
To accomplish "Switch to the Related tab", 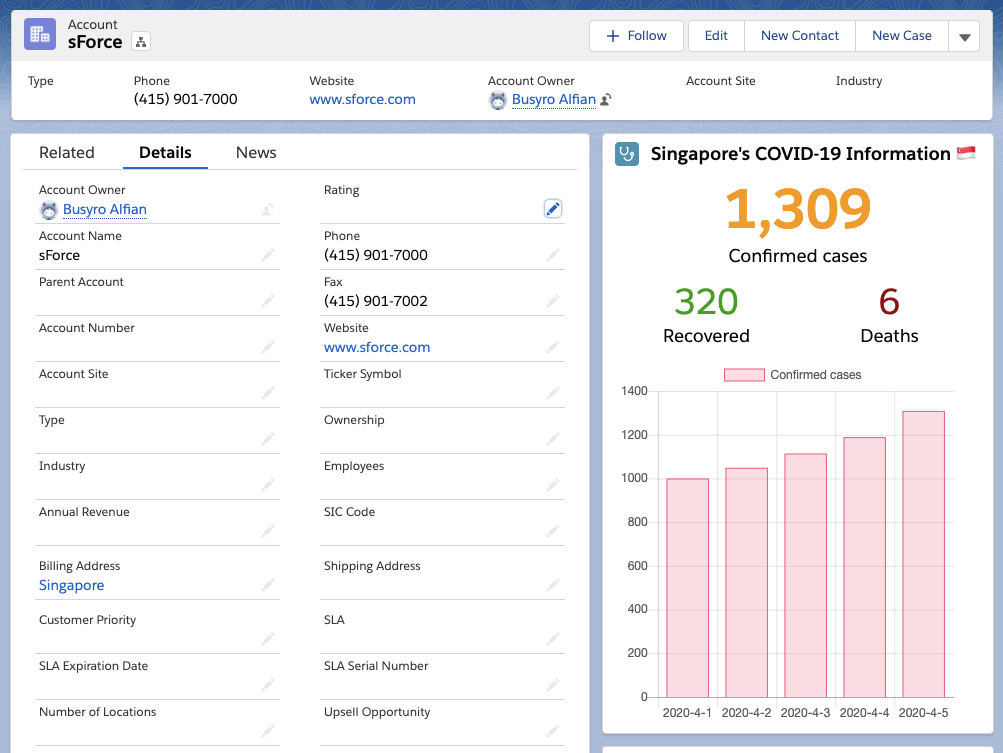I will (x=67, y=153).
